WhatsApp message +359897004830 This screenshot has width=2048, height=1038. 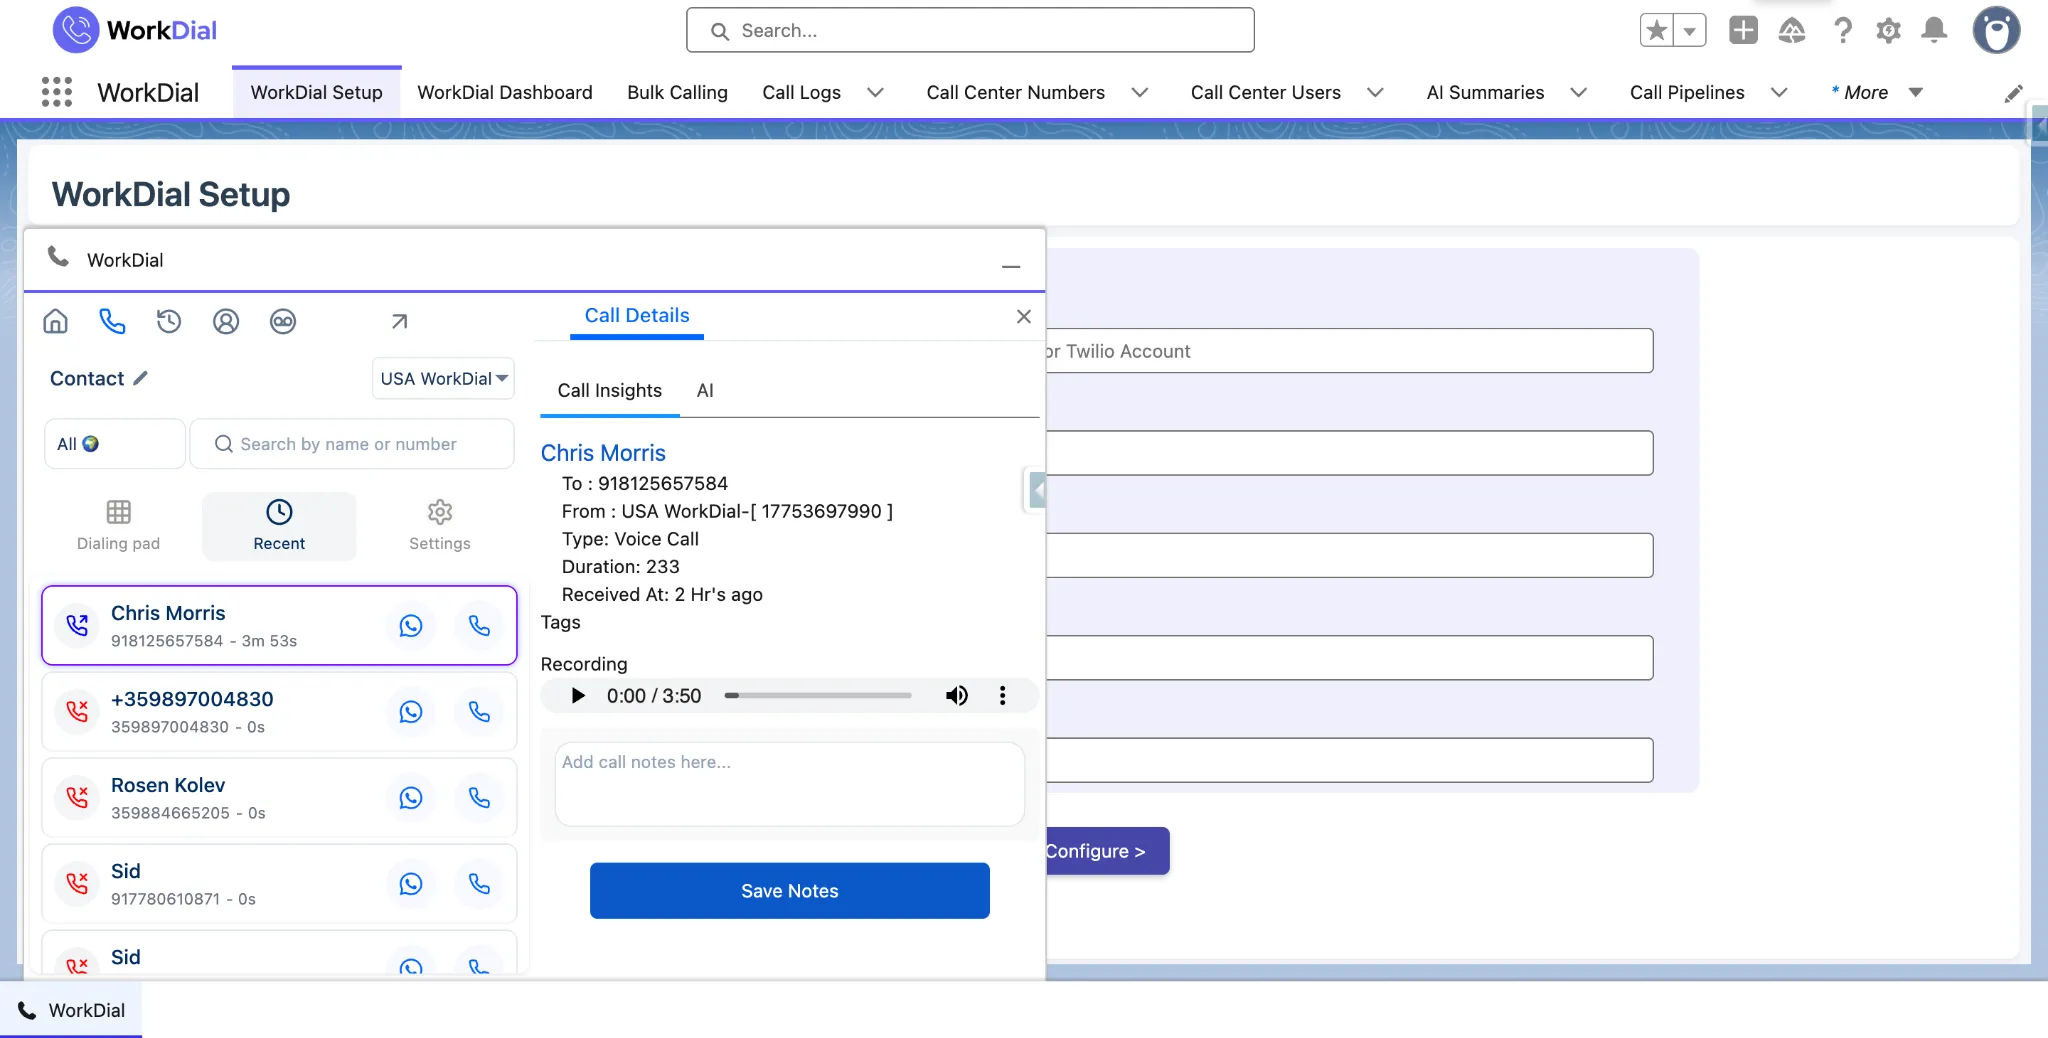point(411,712)
